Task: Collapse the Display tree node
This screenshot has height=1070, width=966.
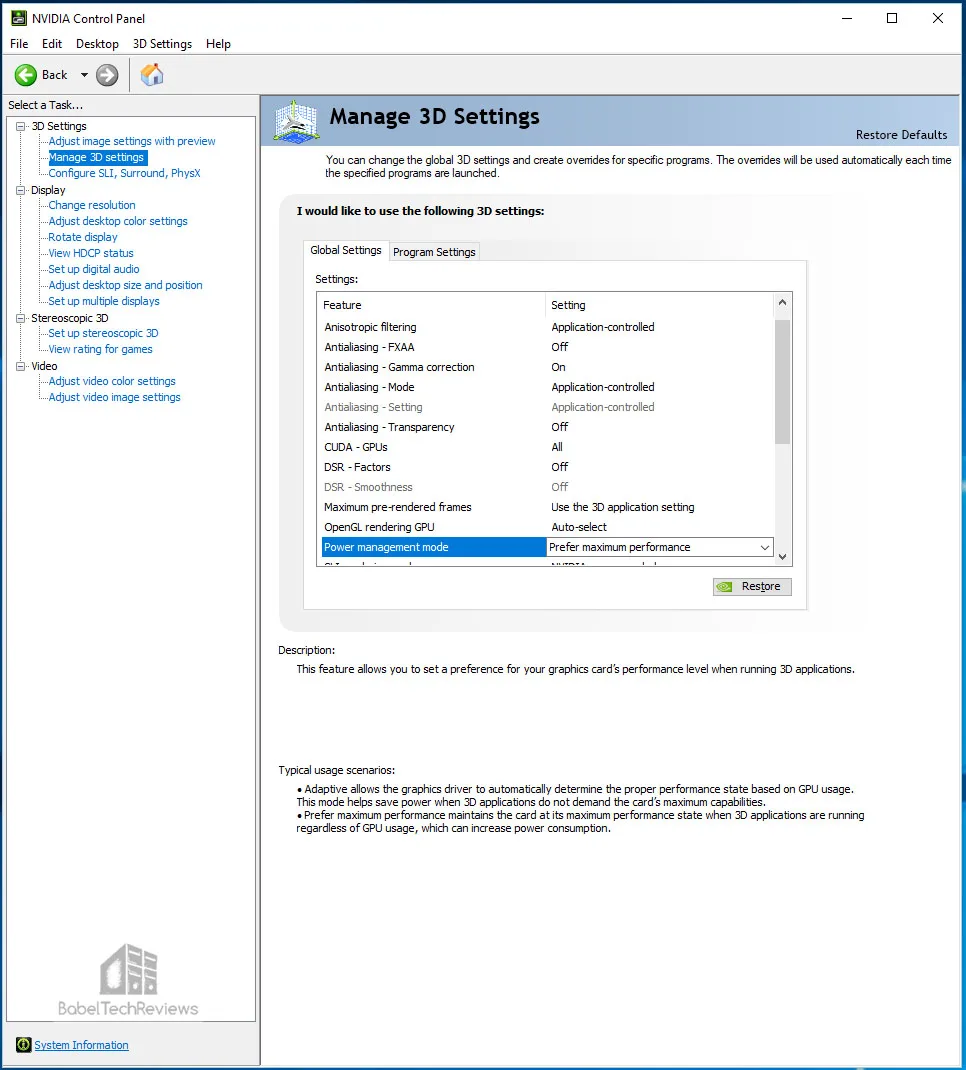Action: [20, 190]
